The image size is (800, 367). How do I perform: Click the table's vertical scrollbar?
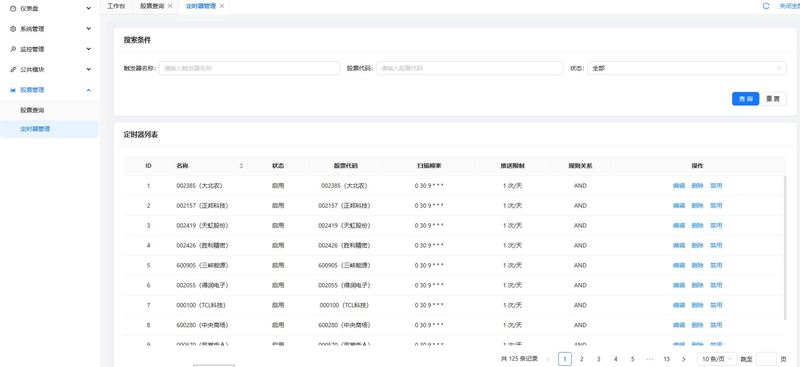(785, 248)
